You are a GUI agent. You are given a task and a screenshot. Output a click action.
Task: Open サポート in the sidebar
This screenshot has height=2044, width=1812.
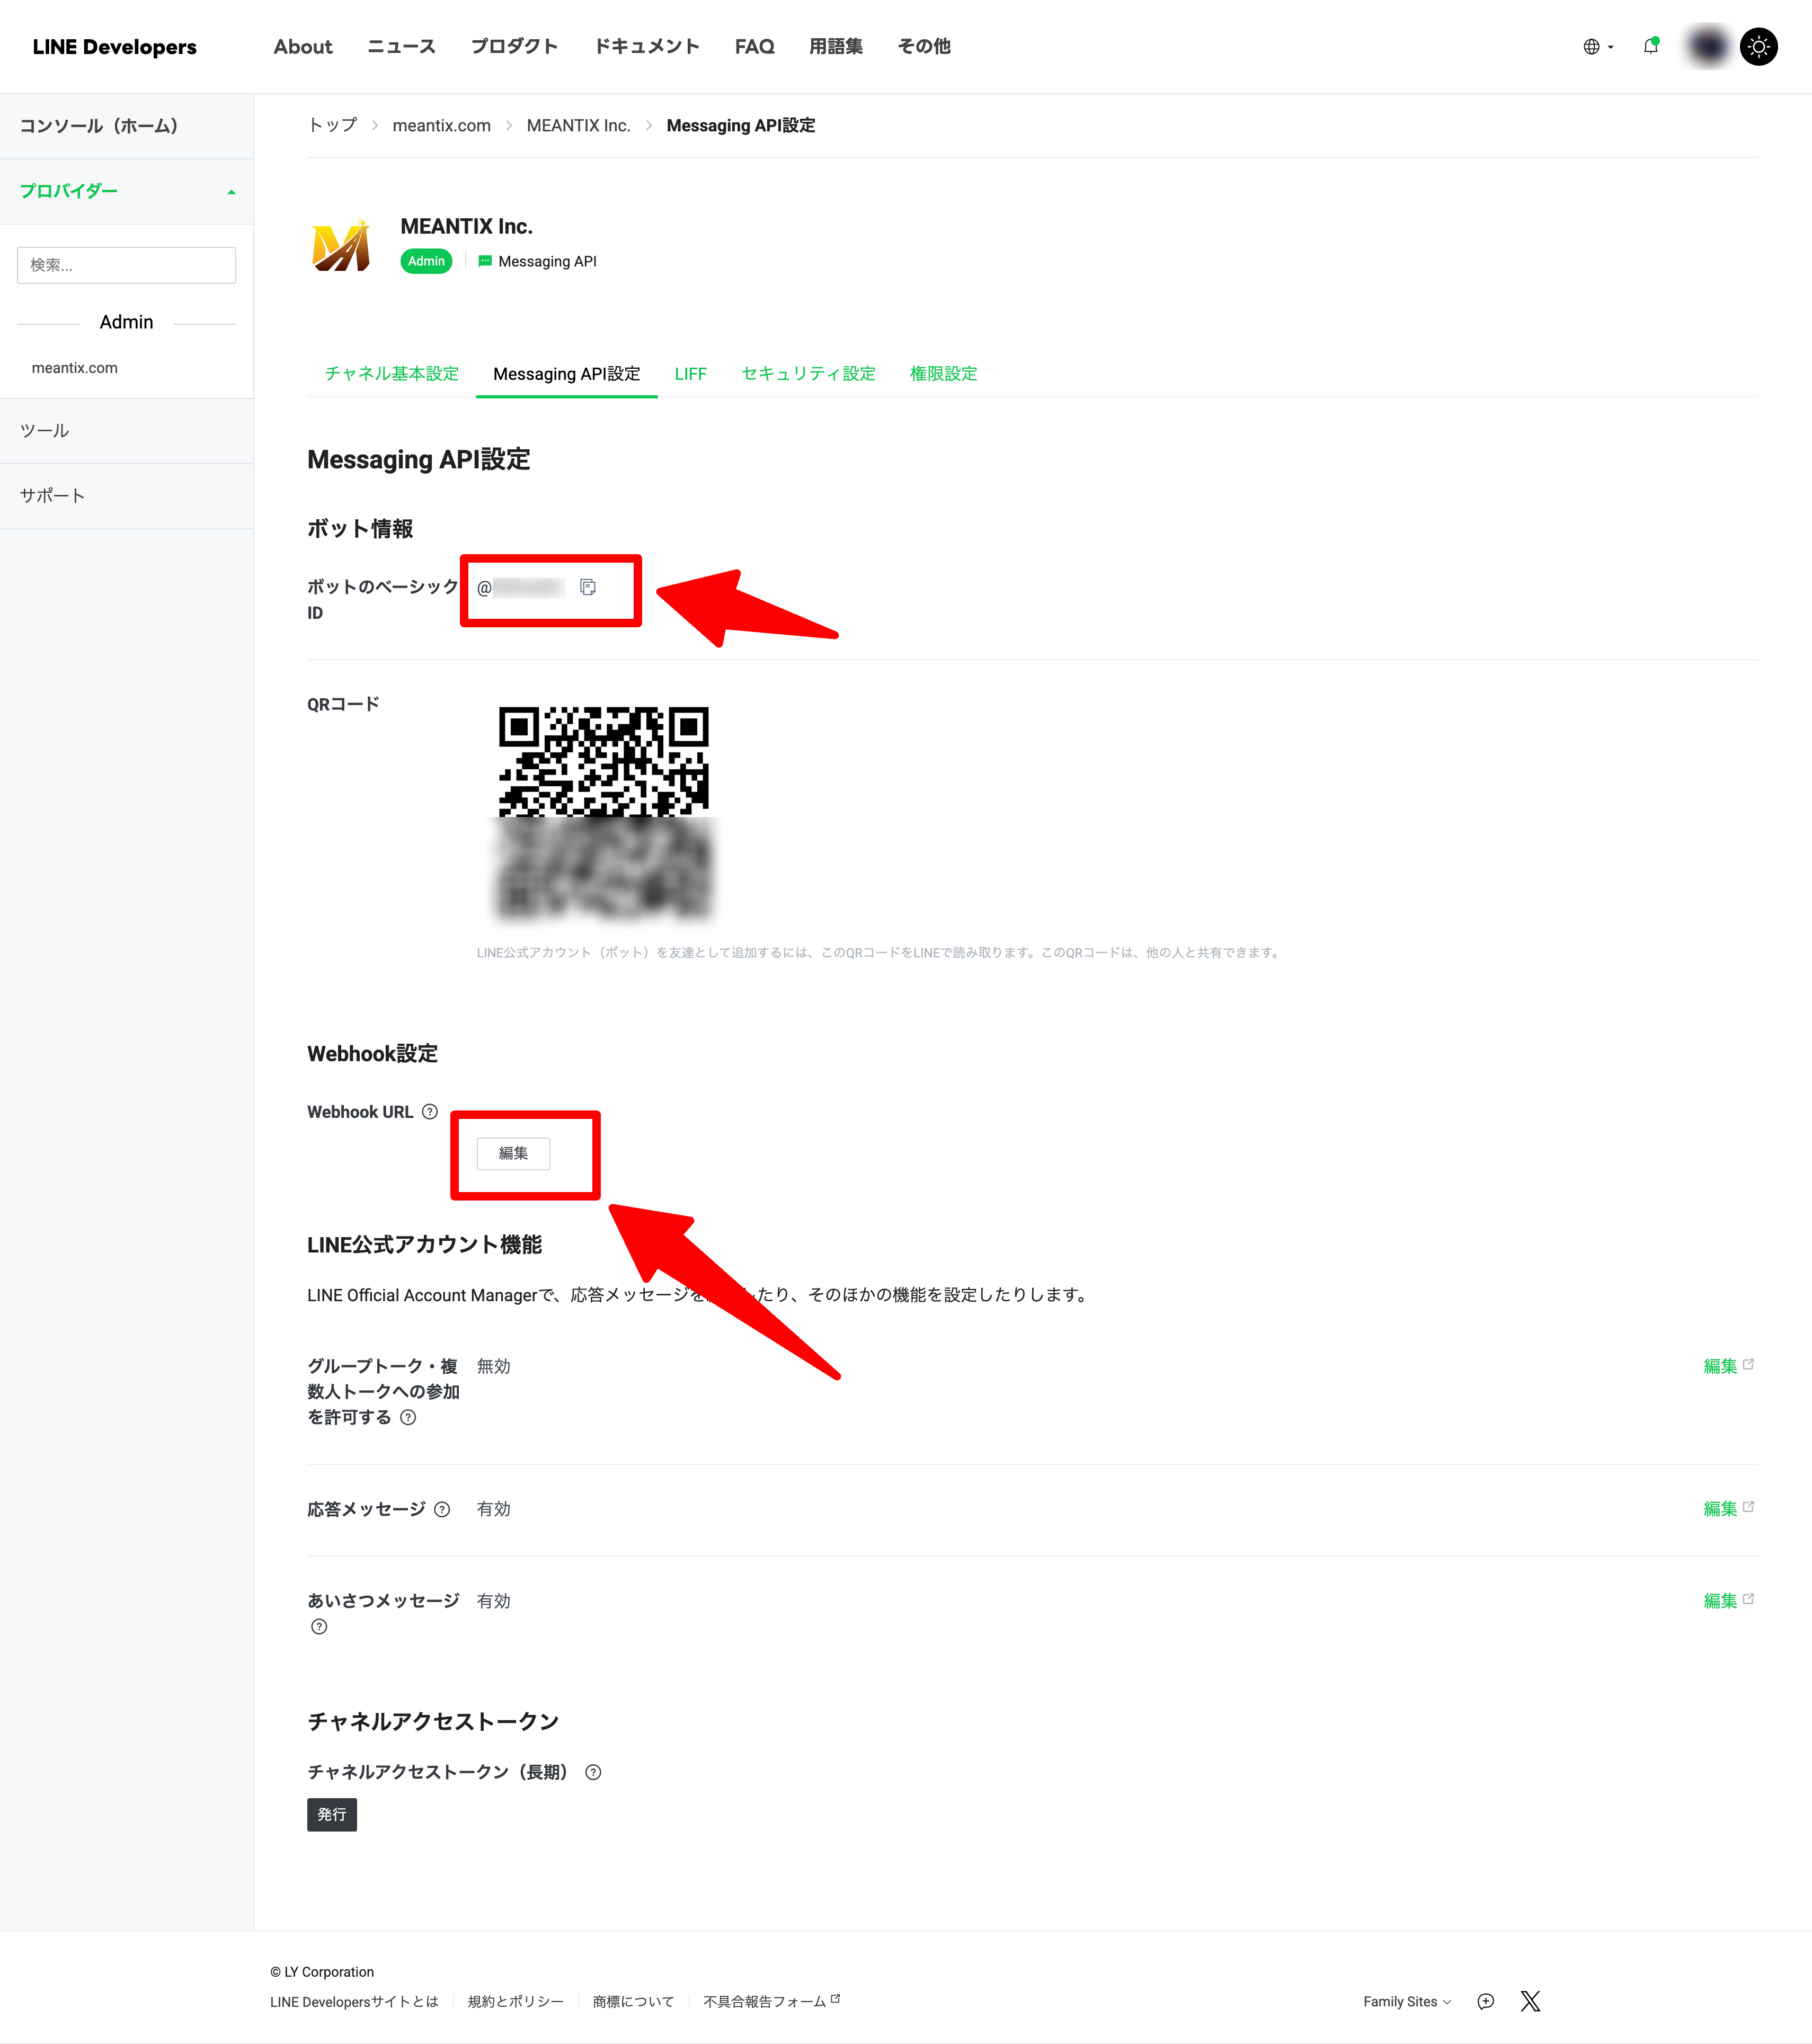coord(126,496)
